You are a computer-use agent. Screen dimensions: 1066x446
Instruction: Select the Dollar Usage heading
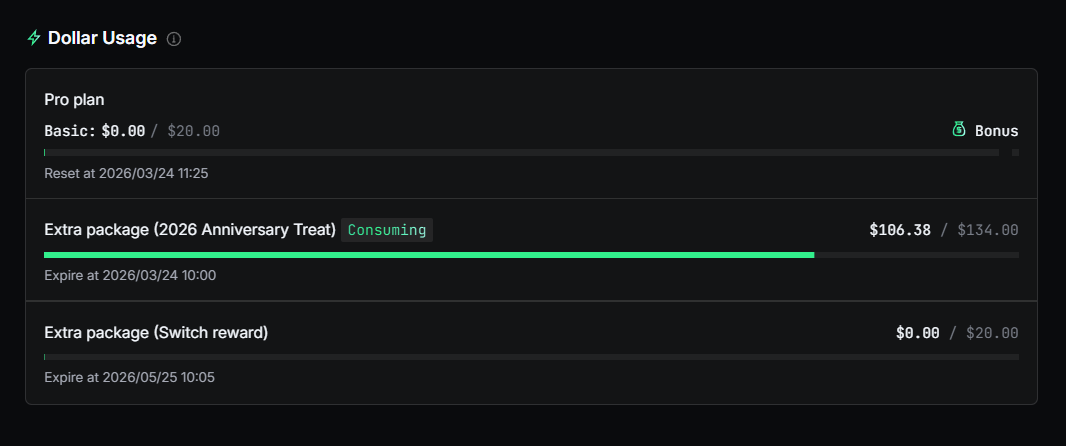102,38
